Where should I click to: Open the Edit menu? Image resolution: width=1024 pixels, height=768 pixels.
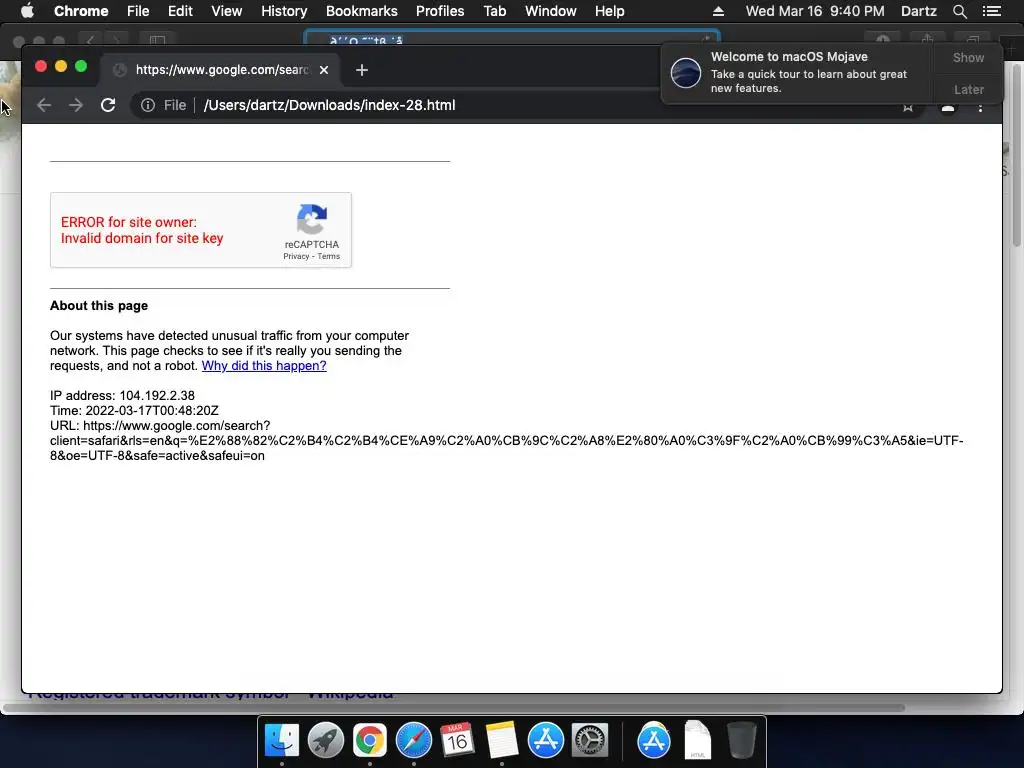(x=180, y=11)
